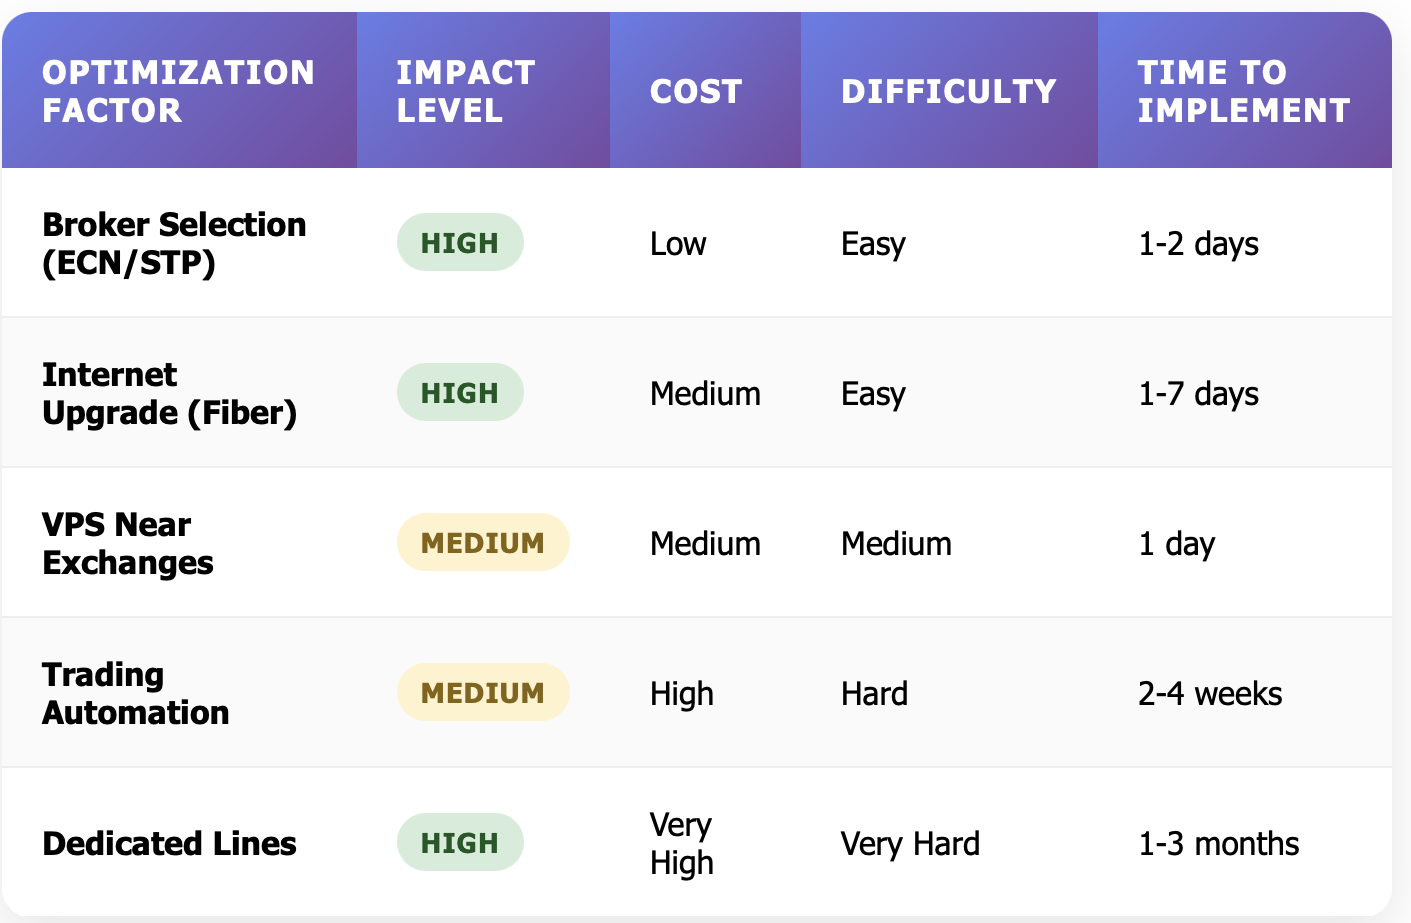
Task: Click the VPS Near Exchanges row label
Action: point(128,543)
